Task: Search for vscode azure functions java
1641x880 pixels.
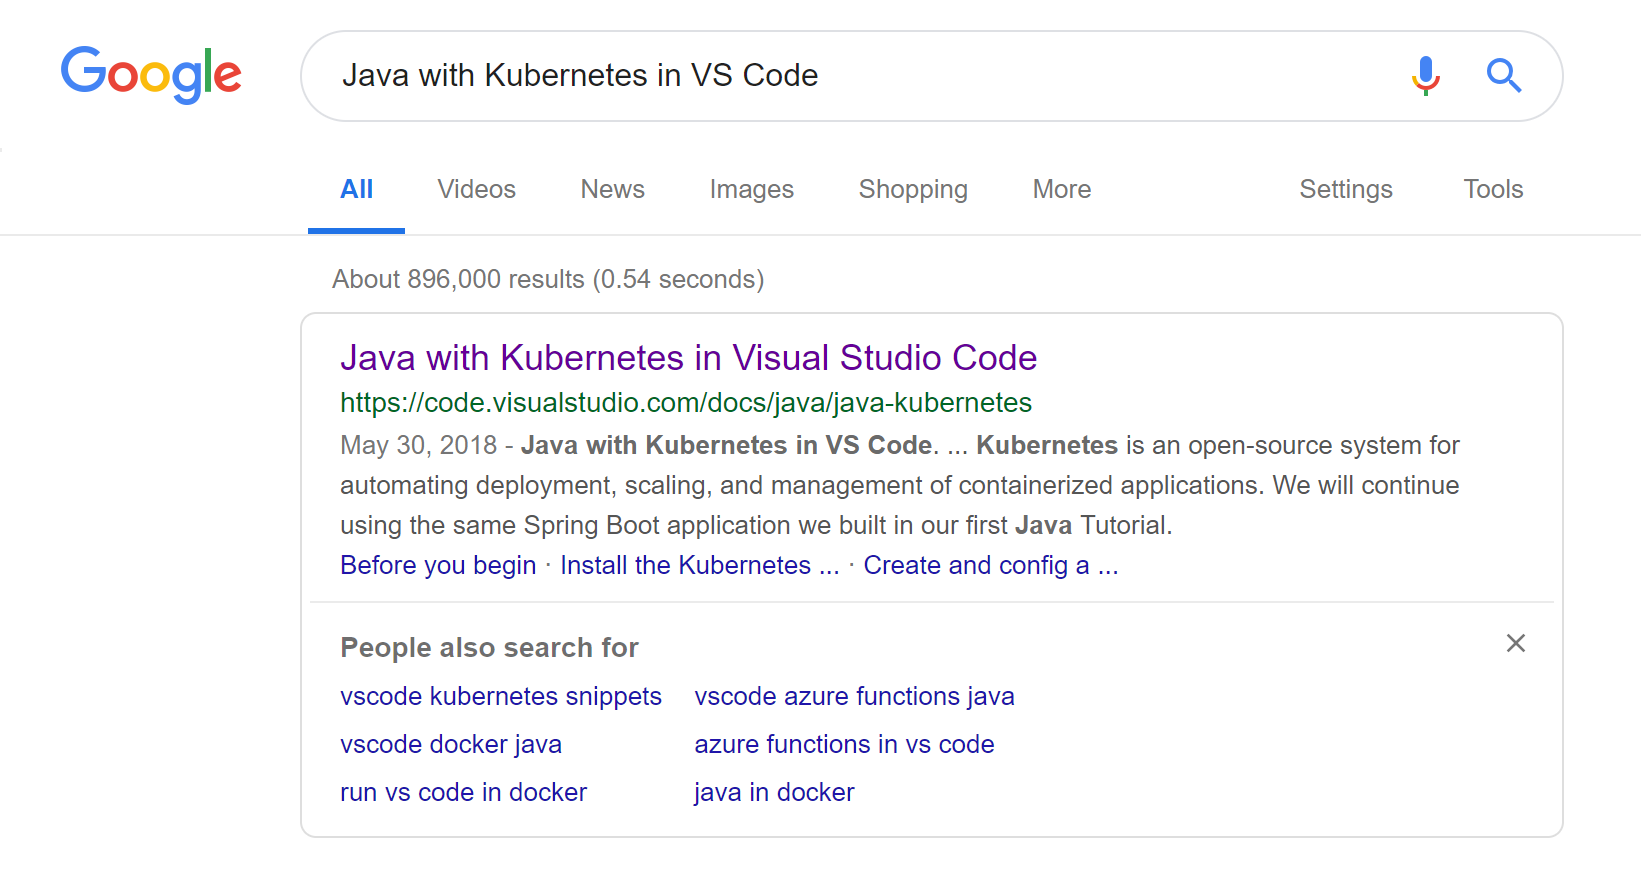Action: tap(854, 696)
